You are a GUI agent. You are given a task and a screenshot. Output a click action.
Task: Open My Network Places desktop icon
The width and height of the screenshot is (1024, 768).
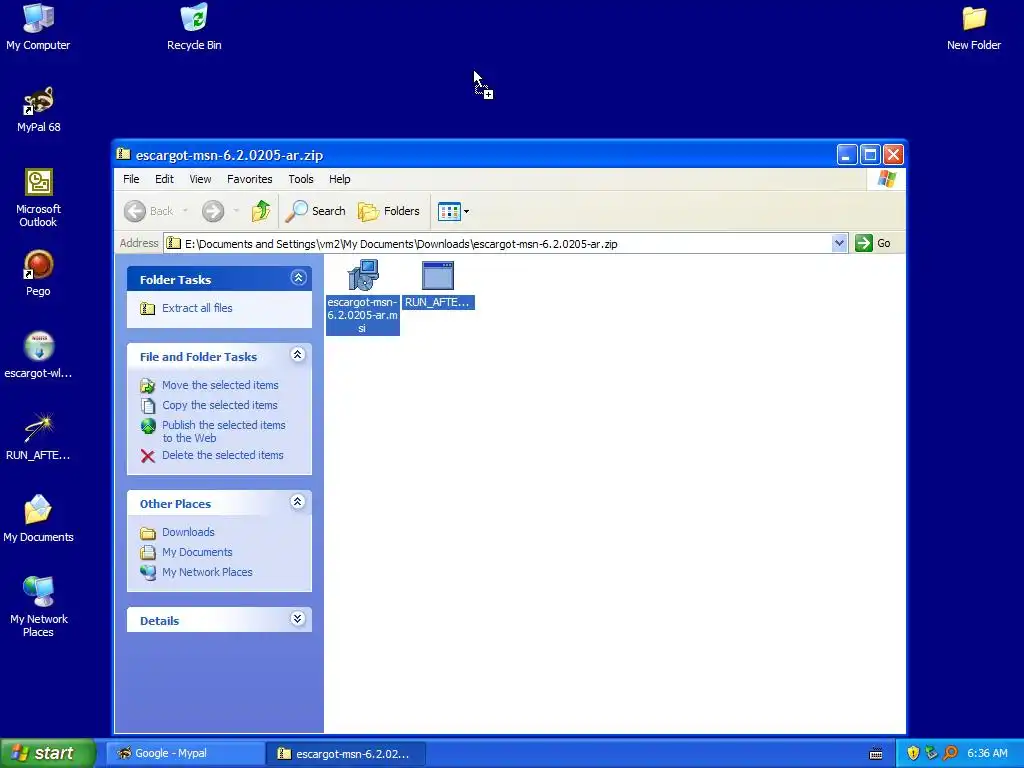click(39, 607)
